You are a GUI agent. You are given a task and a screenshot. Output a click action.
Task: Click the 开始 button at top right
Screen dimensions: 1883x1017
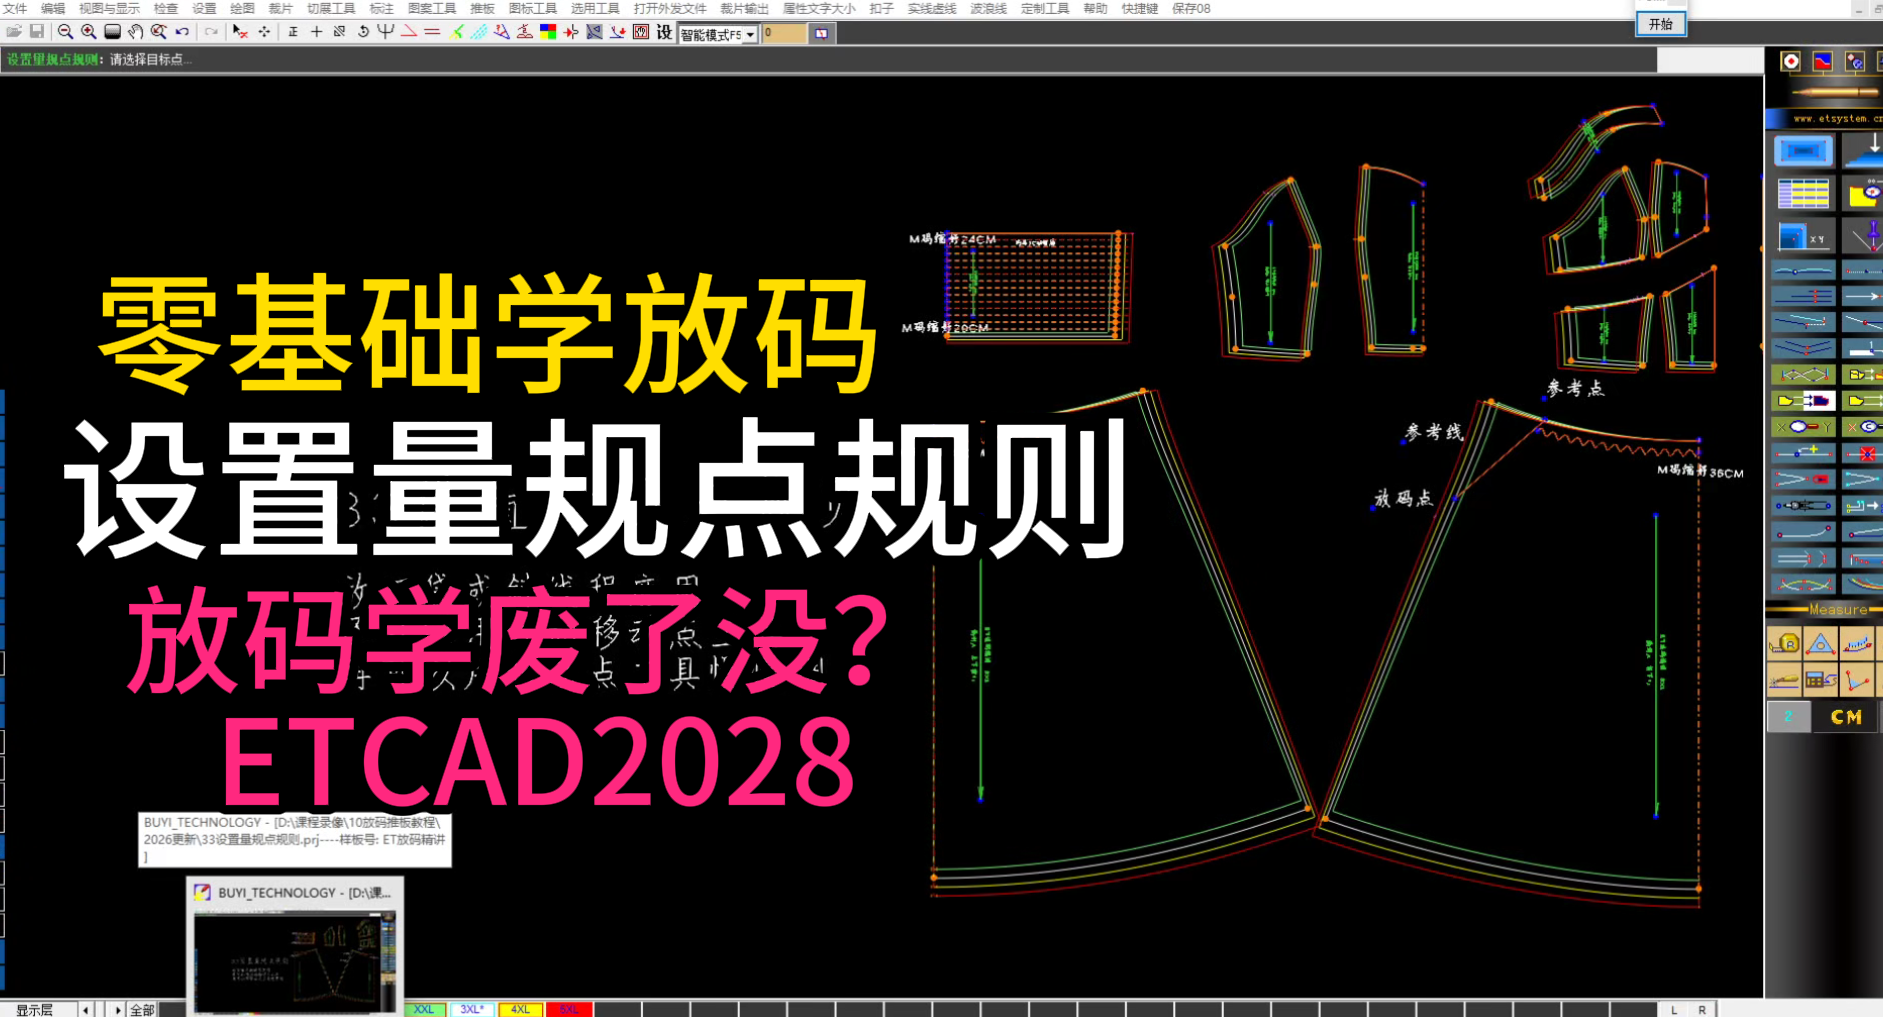1660,25
